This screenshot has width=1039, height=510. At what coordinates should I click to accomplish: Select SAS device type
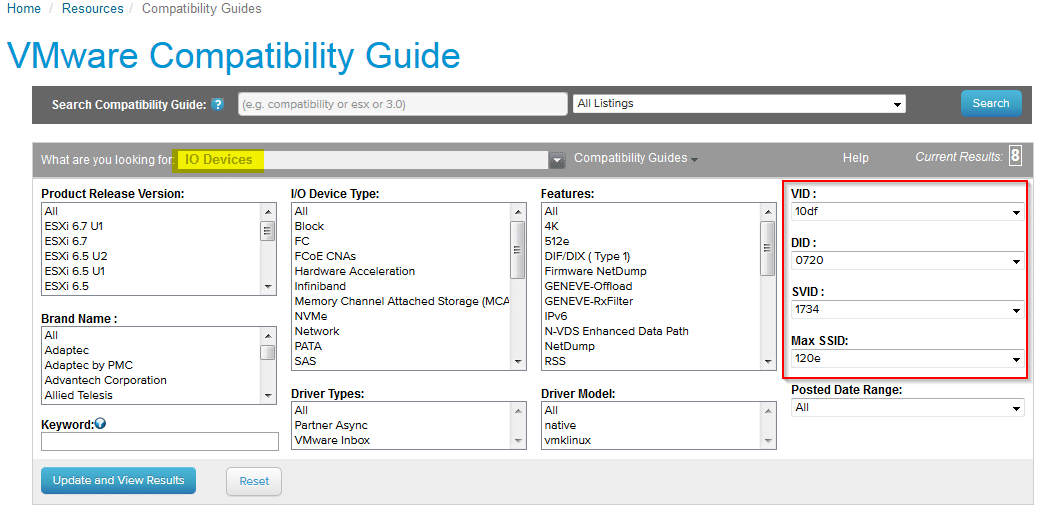coord(305,362)
